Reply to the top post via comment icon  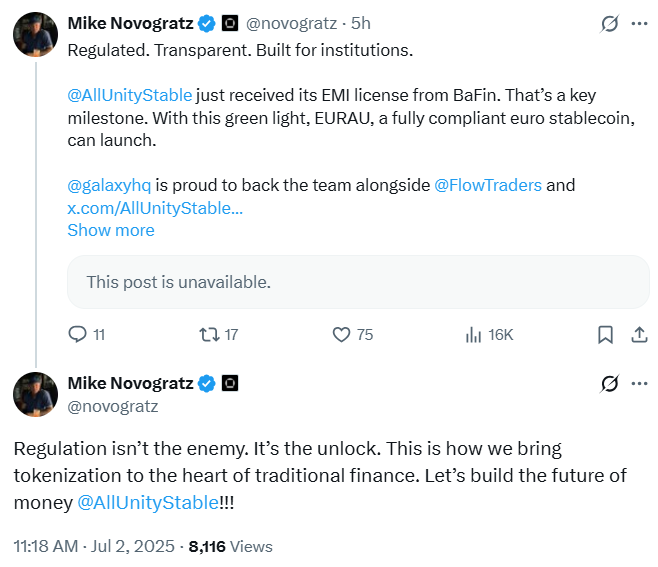(x=77, y=334)
